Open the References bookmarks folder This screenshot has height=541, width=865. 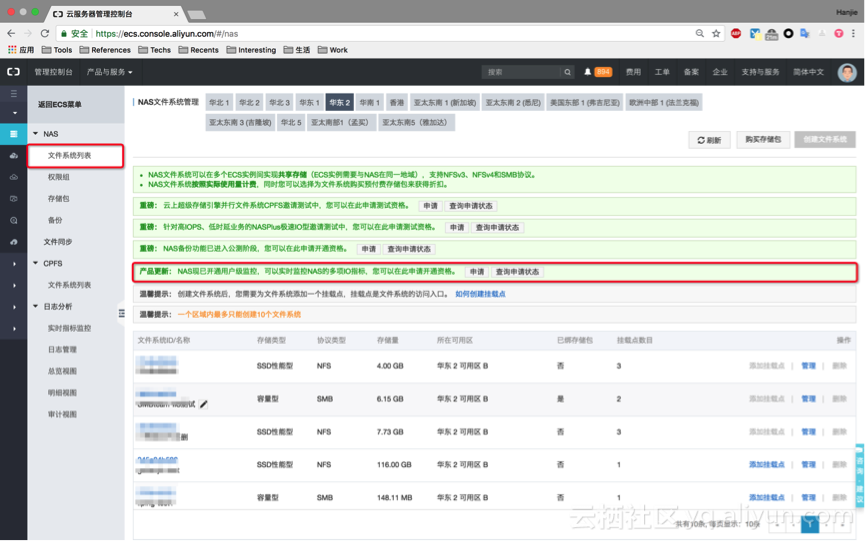pos(105,50)
